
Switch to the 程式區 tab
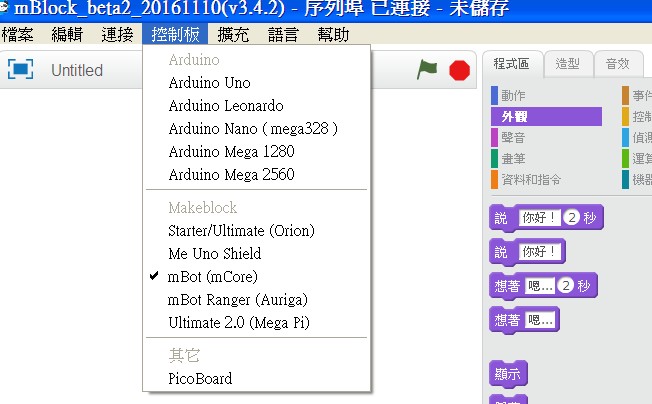coord(512,64)
